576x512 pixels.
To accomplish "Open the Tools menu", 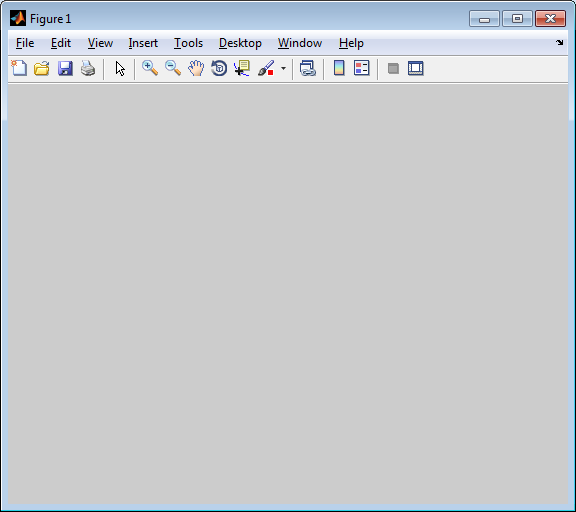I will tap(188, 43).
